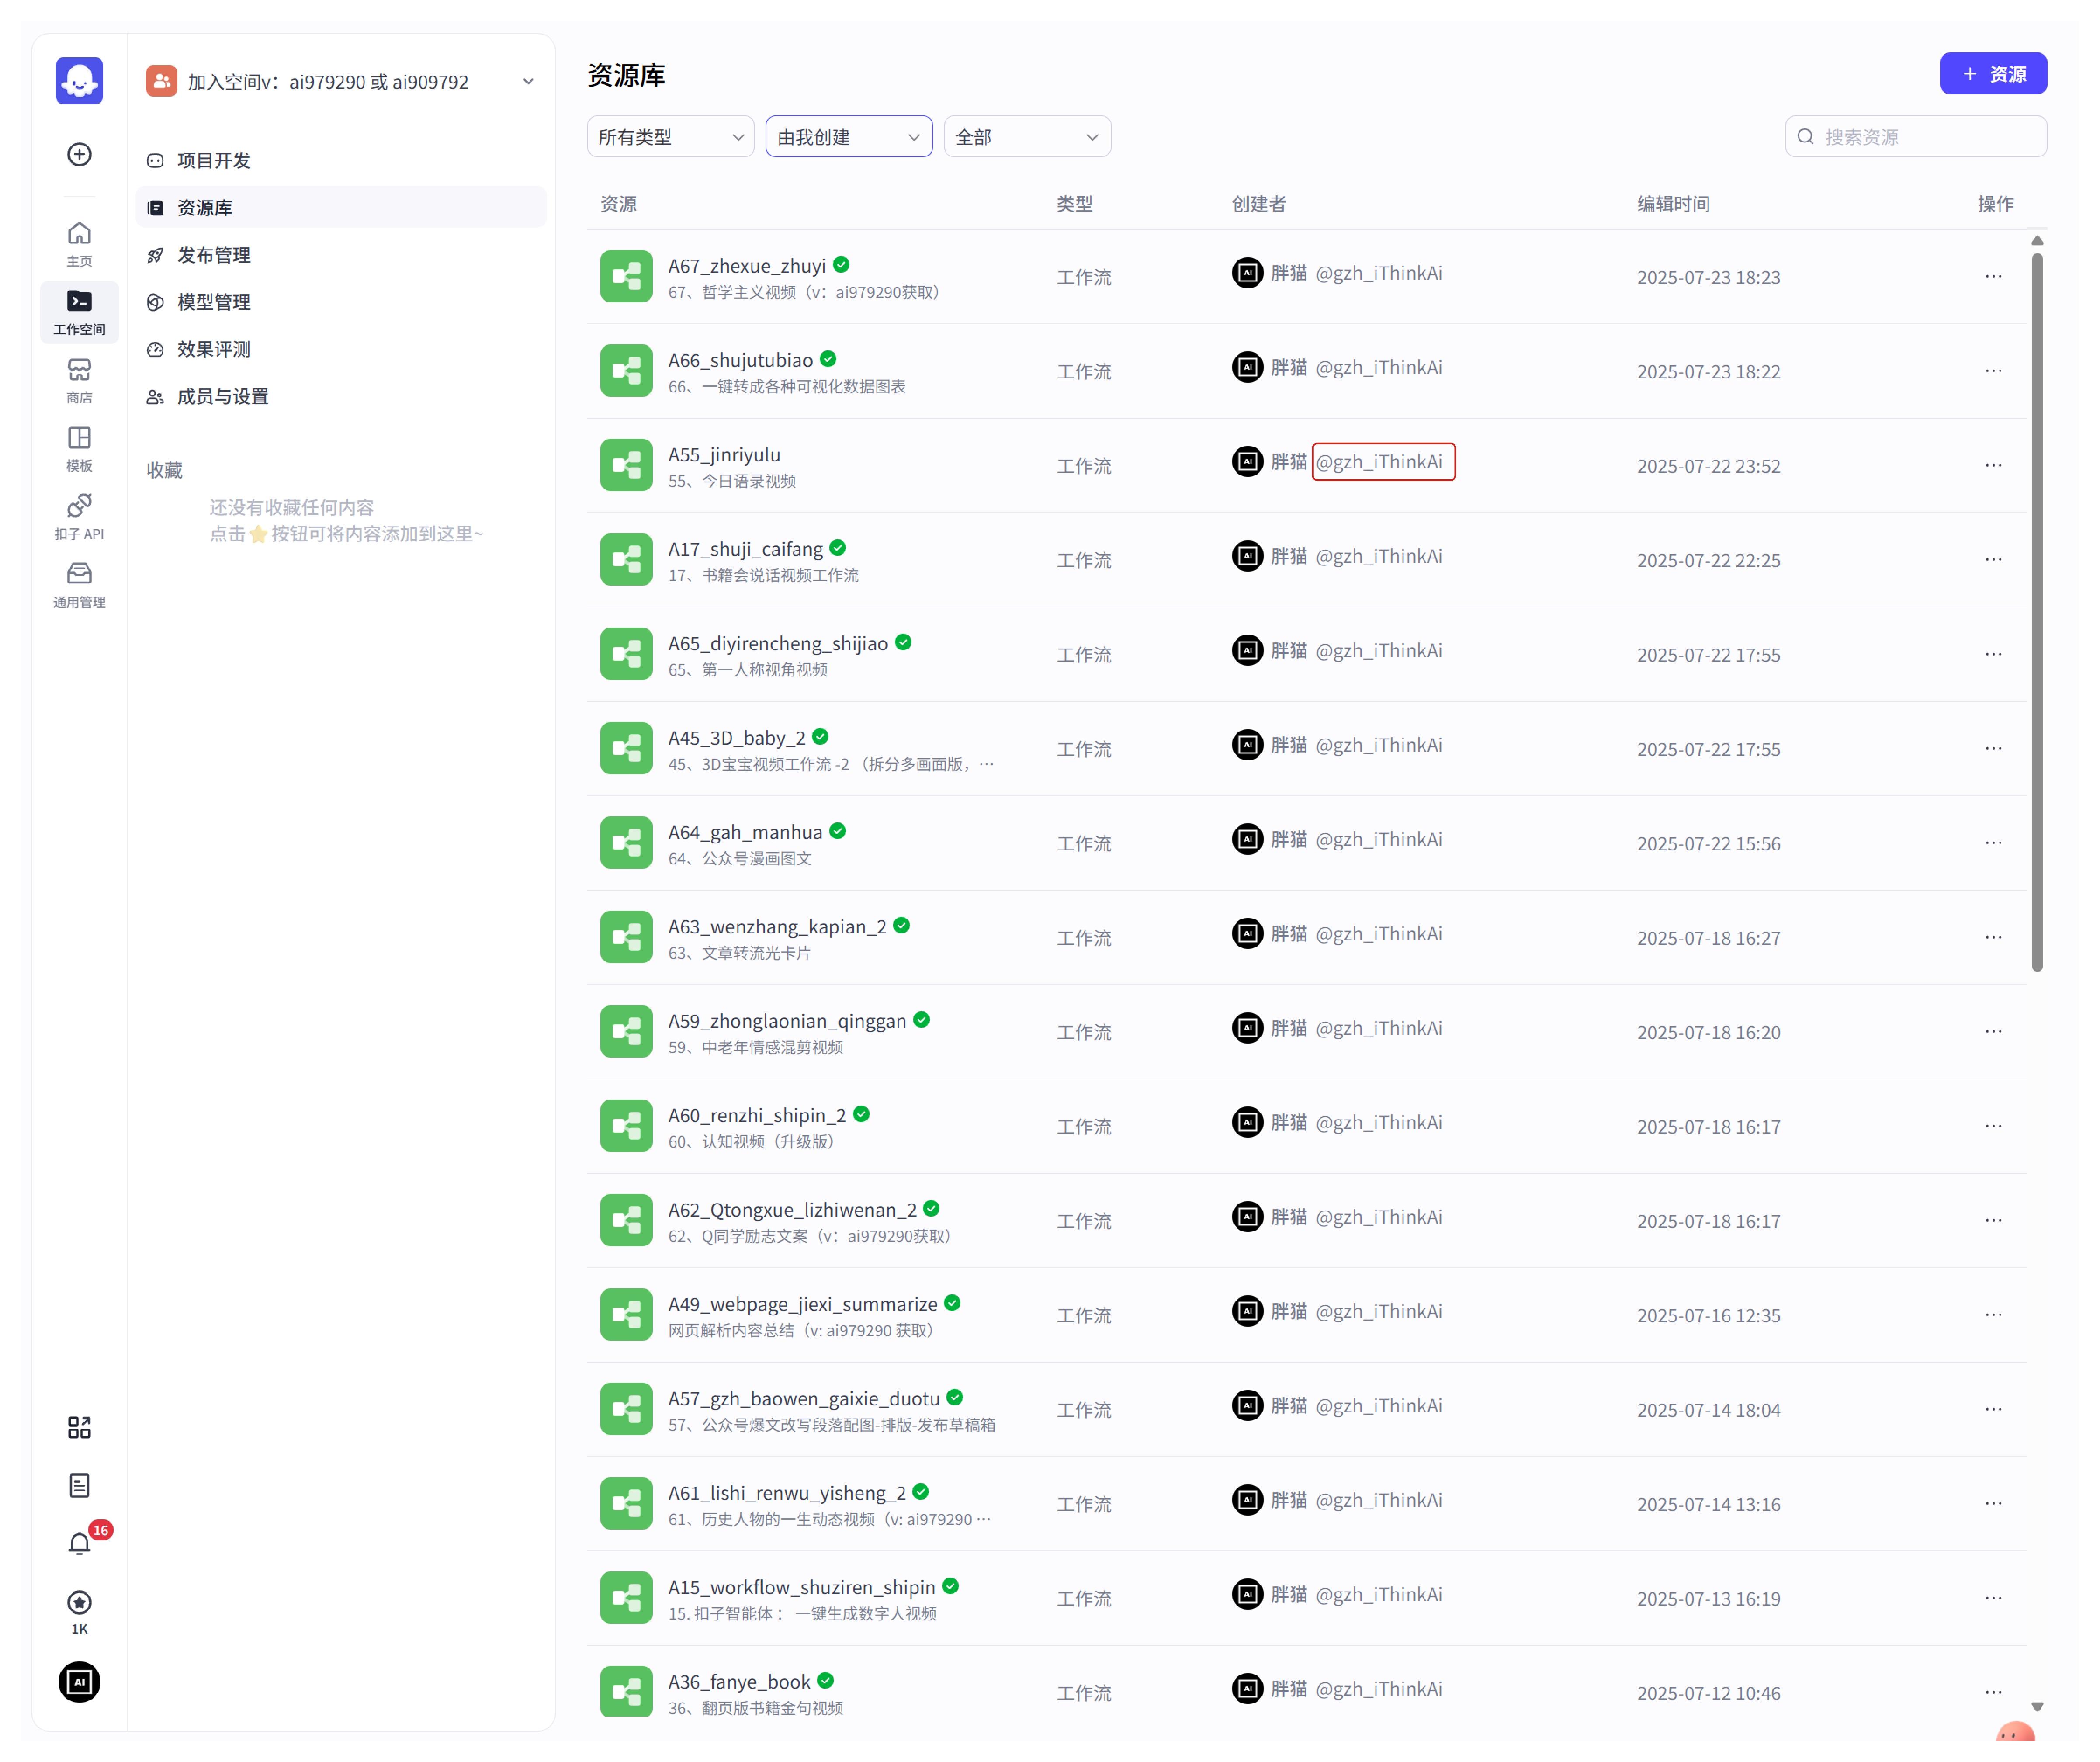The width and height of the screenshot is (2100, 1762).
Task: Open the 商店 store icon
Action: click(79, 379)
